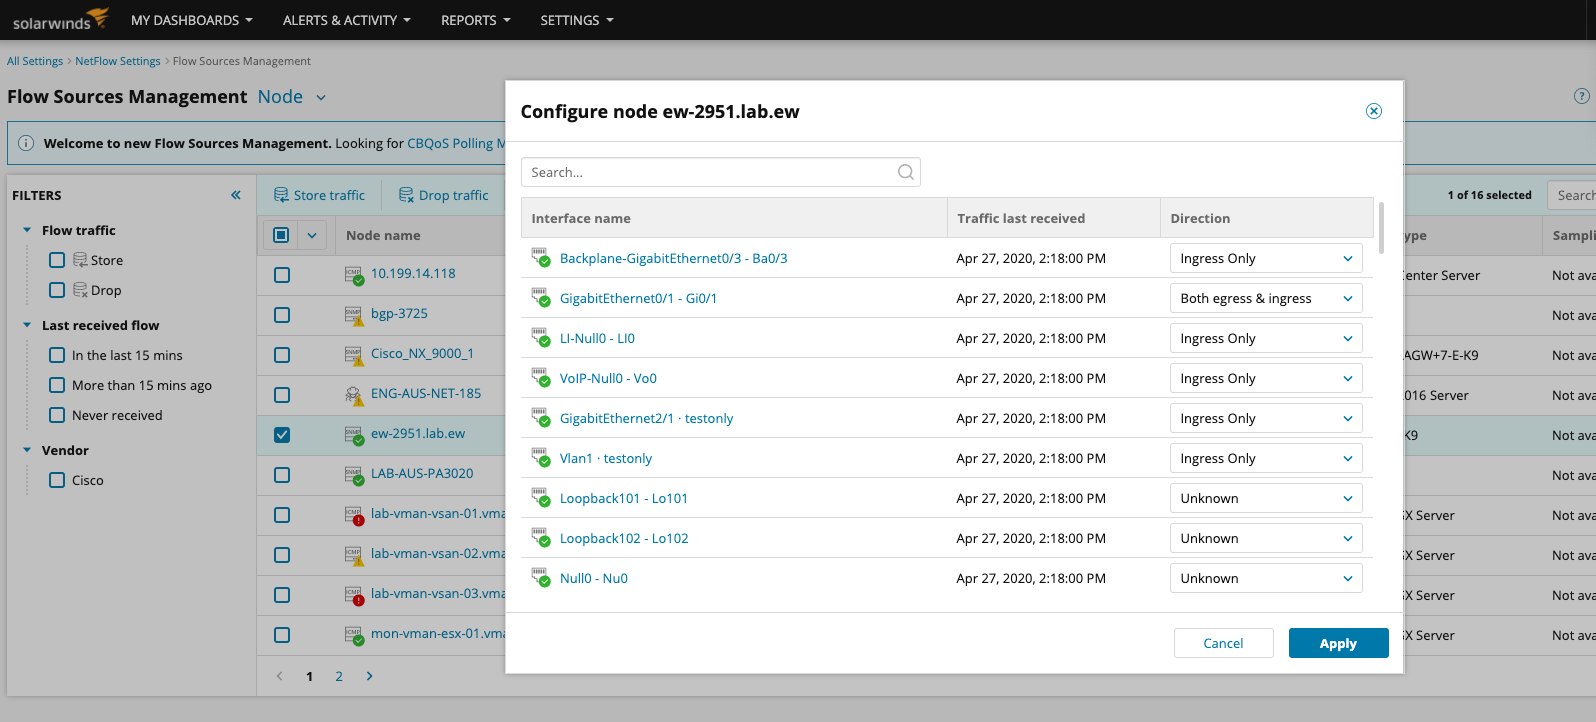The width and height of the screenshot is (1596, 722).
Task: Go to the next page arrow in pagination
Action: (x=369, y=676)
